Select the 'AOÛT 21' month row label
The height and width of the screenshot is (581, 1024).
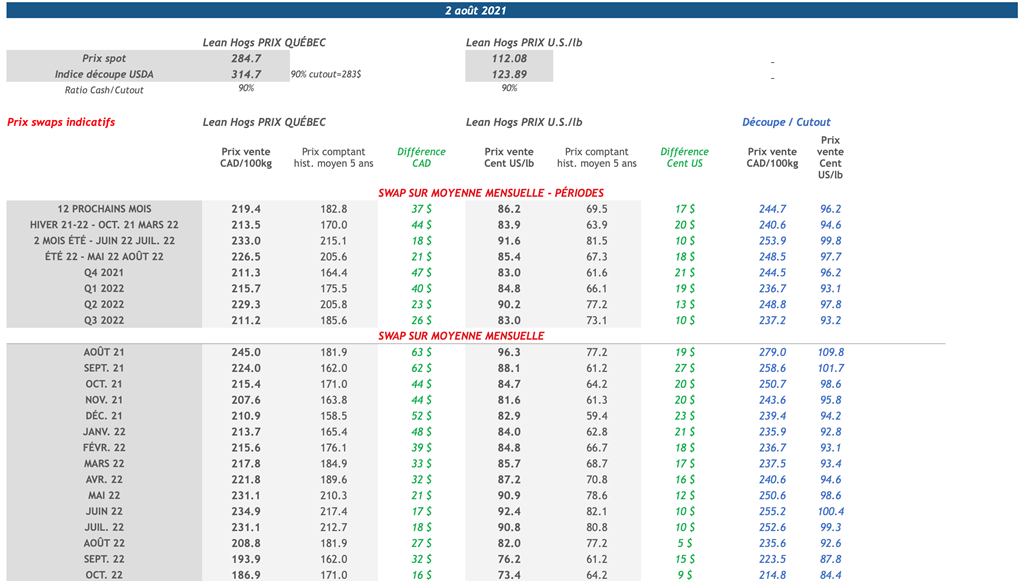104,353
